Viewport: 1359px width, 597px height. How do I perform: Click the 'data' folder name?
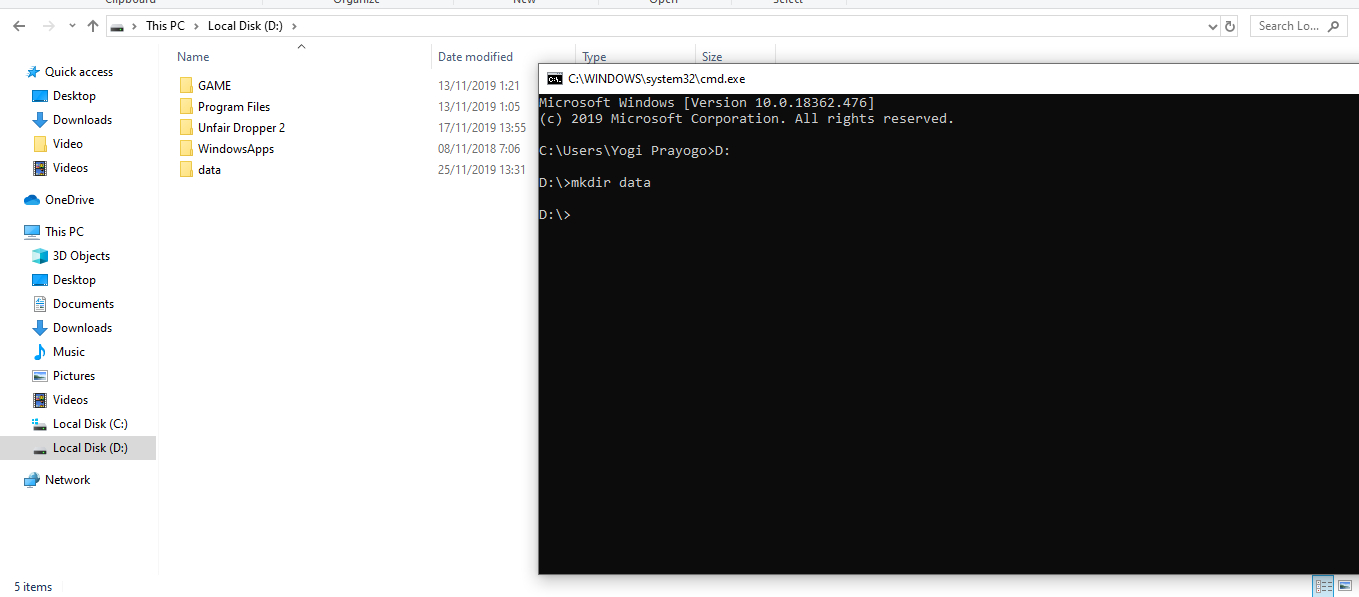[x=209, y=170]
